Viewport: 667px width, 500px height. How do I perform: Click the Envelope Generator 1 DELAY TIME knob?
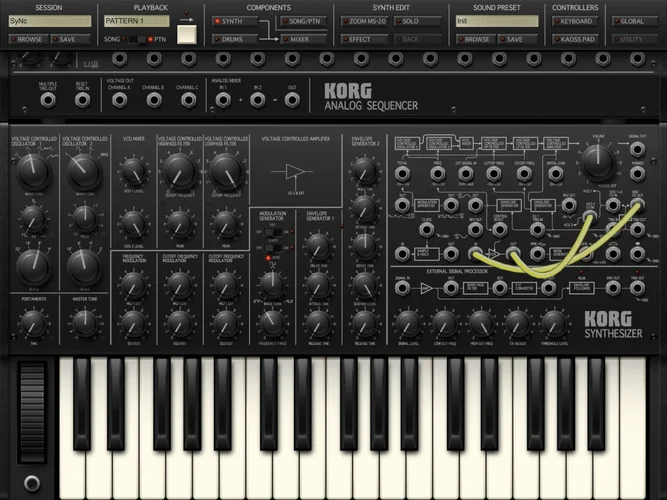[x=318, y=247]
